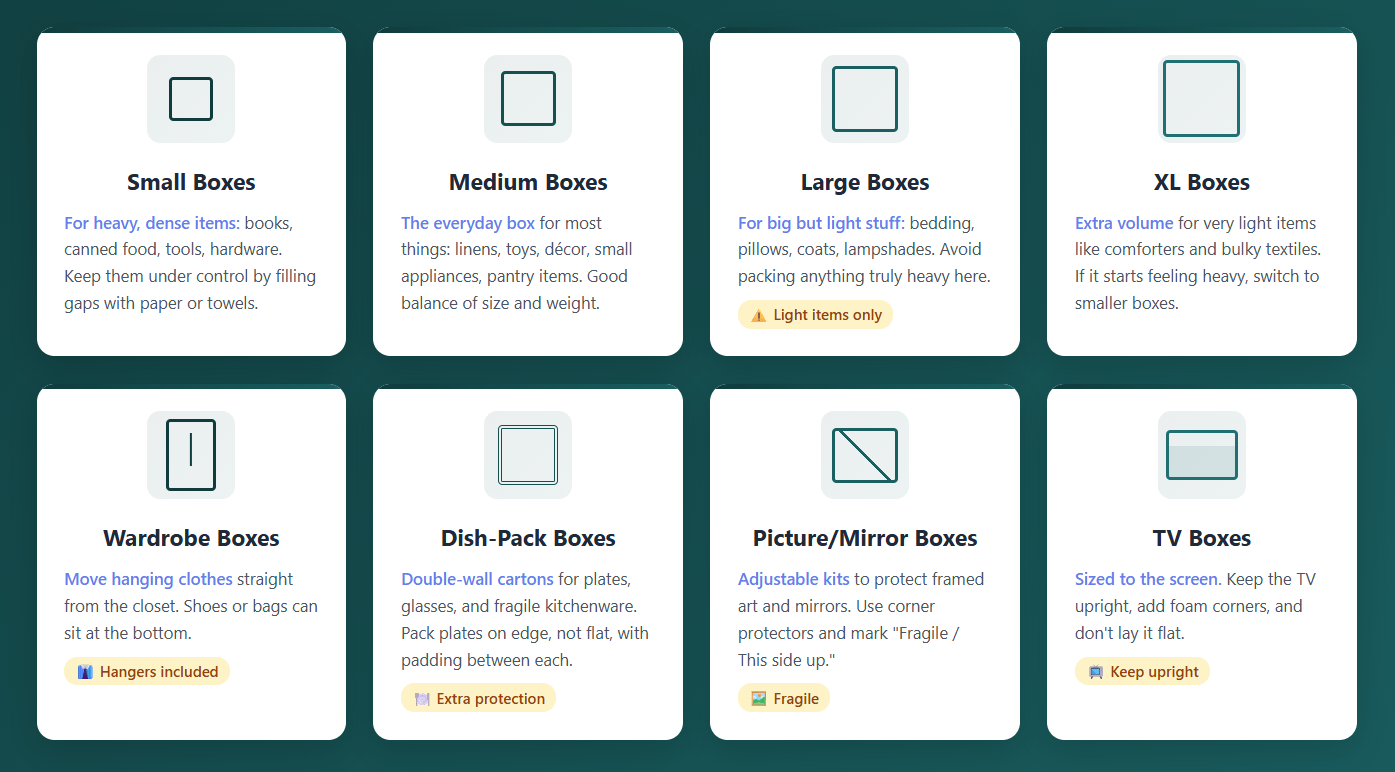Image resolution: width=1395 pixels, height=772 pixels.
Task: Click "For heavy, dense items" highlighted text
Action: (x=151, y=223)
